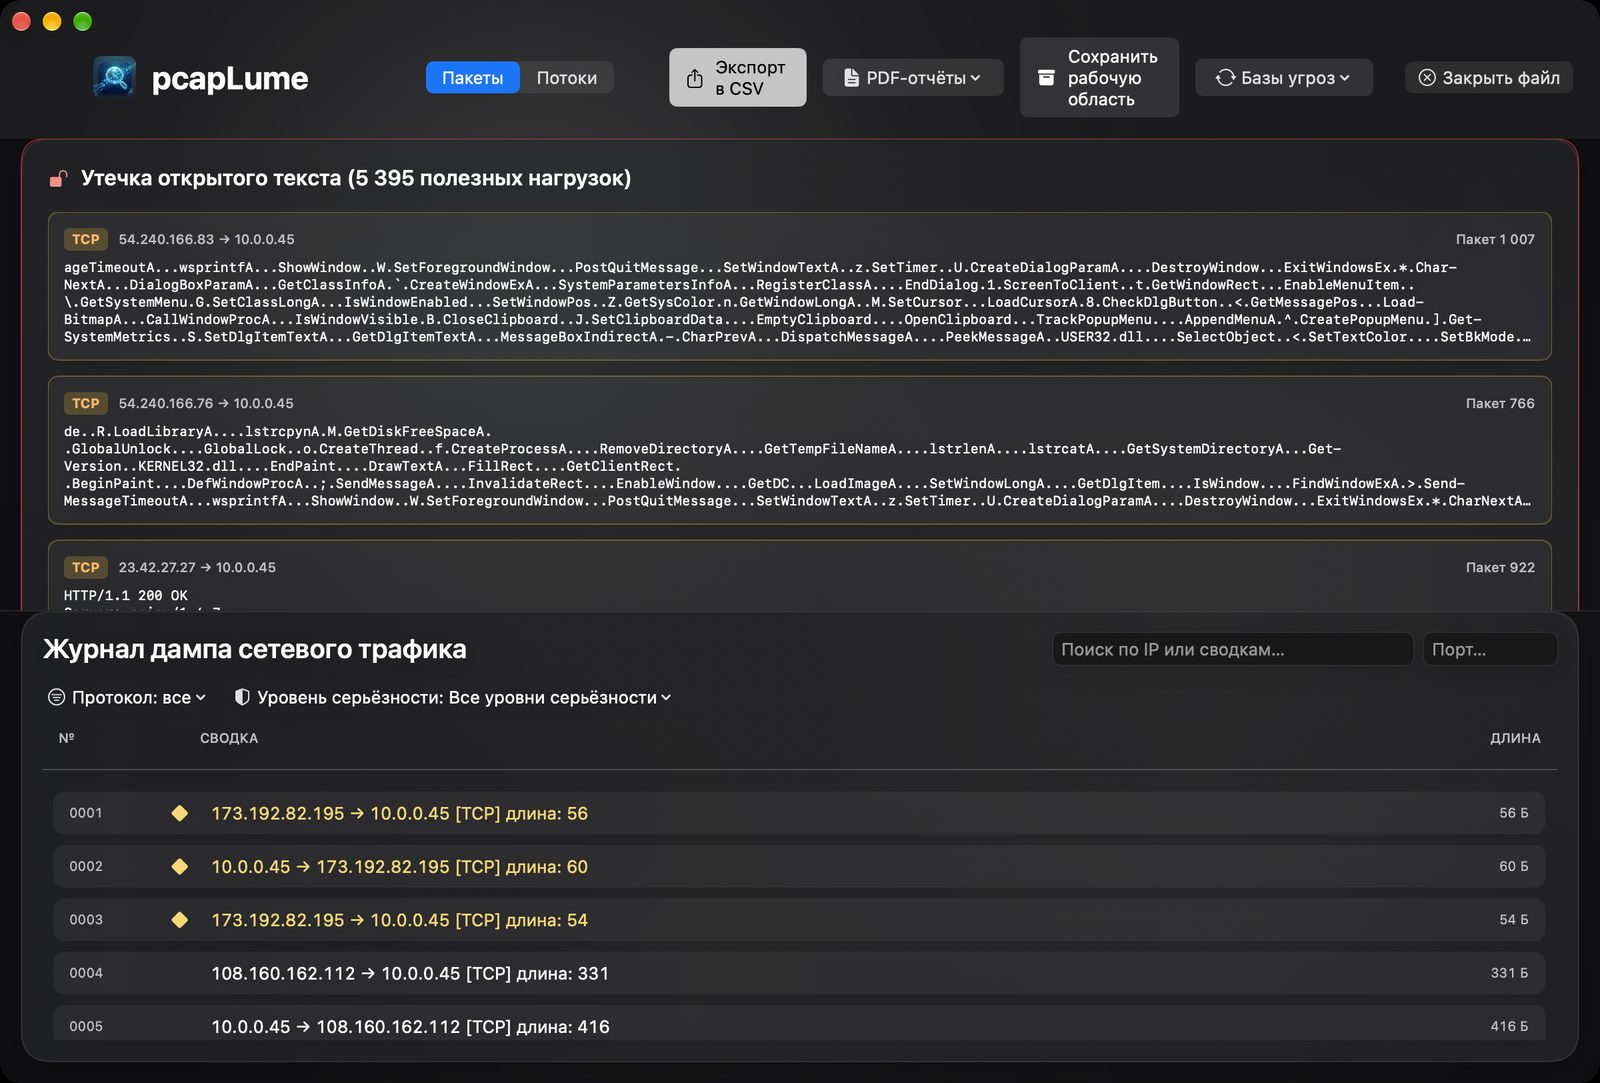Click the yellow macOS minimize button

[x=52, y=21]
